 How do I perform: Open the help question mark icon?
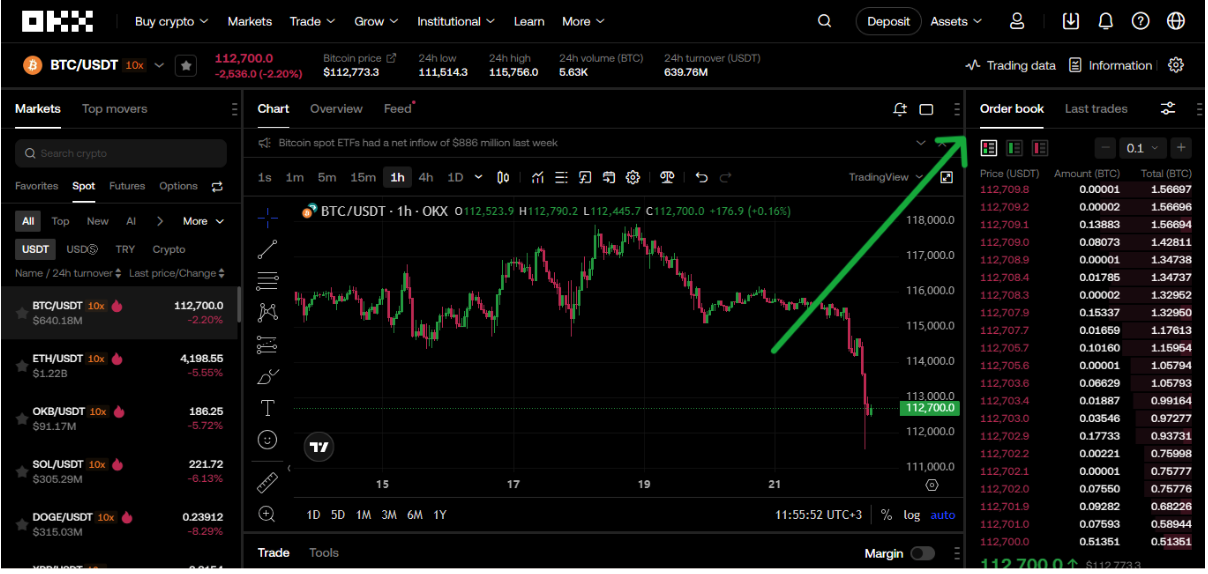[1140, 21]
